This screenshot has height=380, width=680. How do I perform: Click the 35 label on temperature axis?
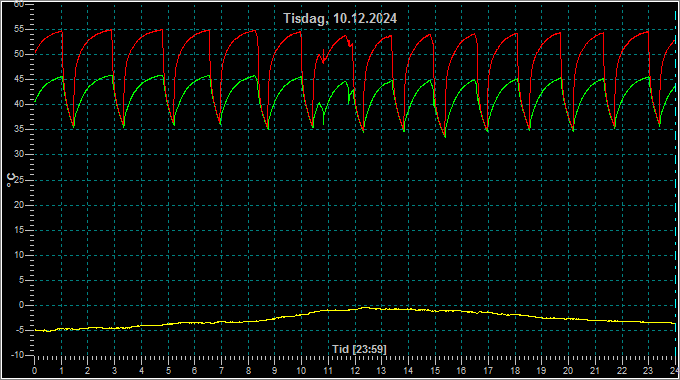tap(19, 129)
